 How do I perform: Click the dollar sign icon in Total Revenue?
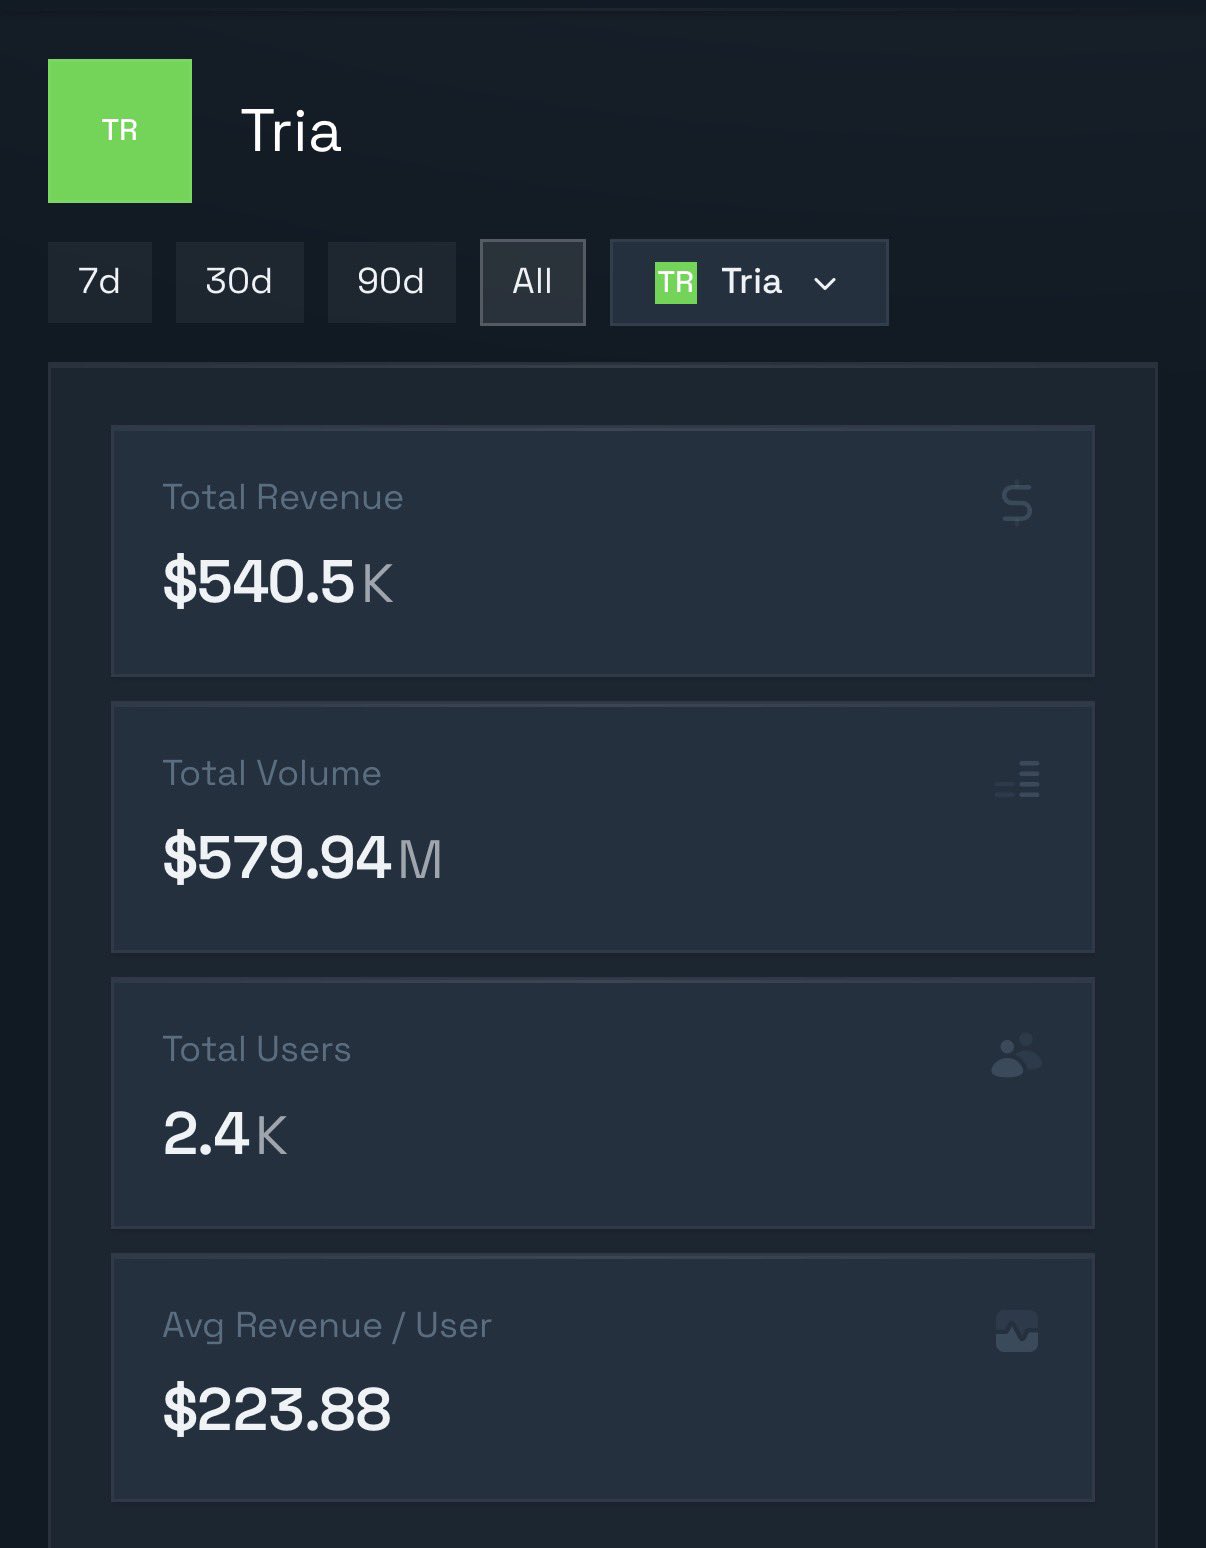tap(1016, 503)
